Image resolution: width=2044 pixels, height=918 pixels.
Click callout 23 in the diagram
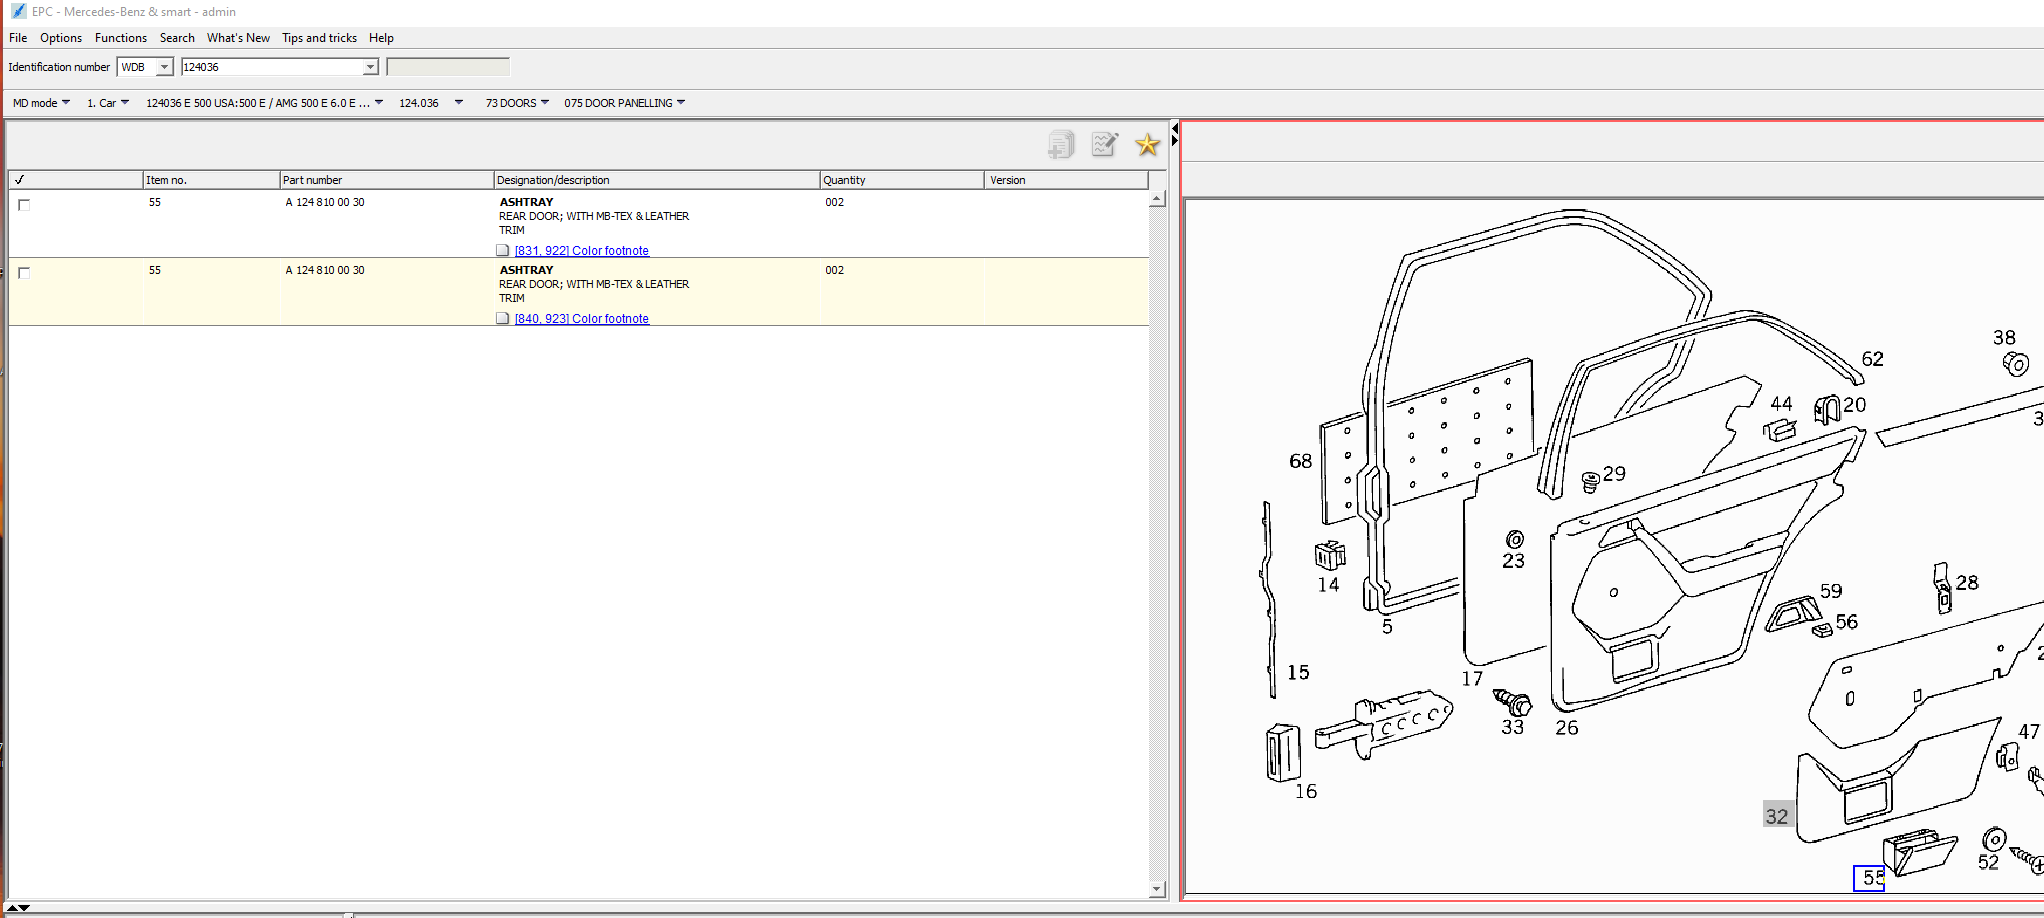click(1513, 561)
